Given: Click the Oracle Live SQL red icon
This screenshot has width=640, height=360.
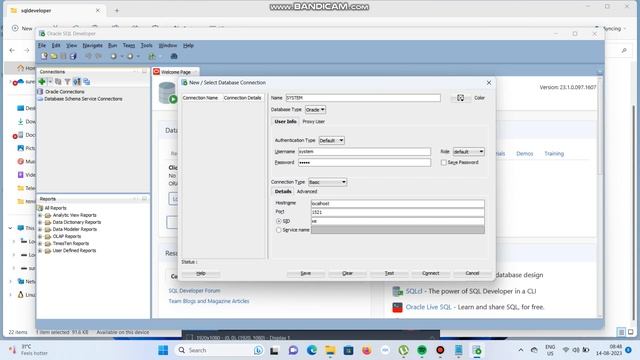Looking at the screenshot, I should pos(397,307).
